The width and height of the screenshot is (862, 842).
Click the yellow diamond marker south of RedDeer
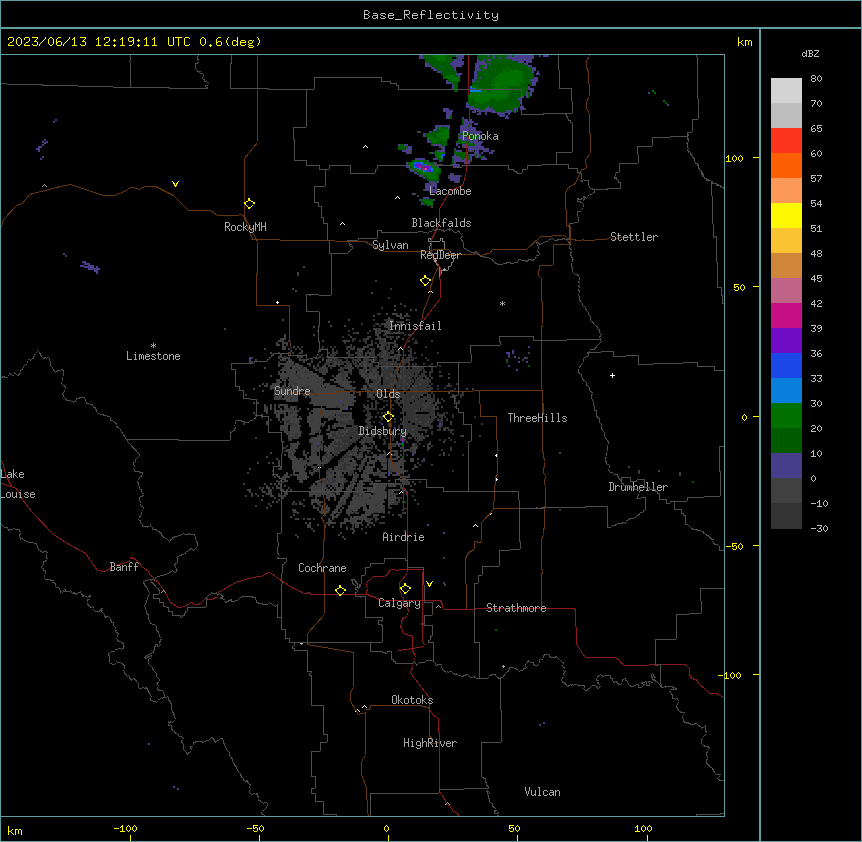pyautogui.click(x=426, y=281)
